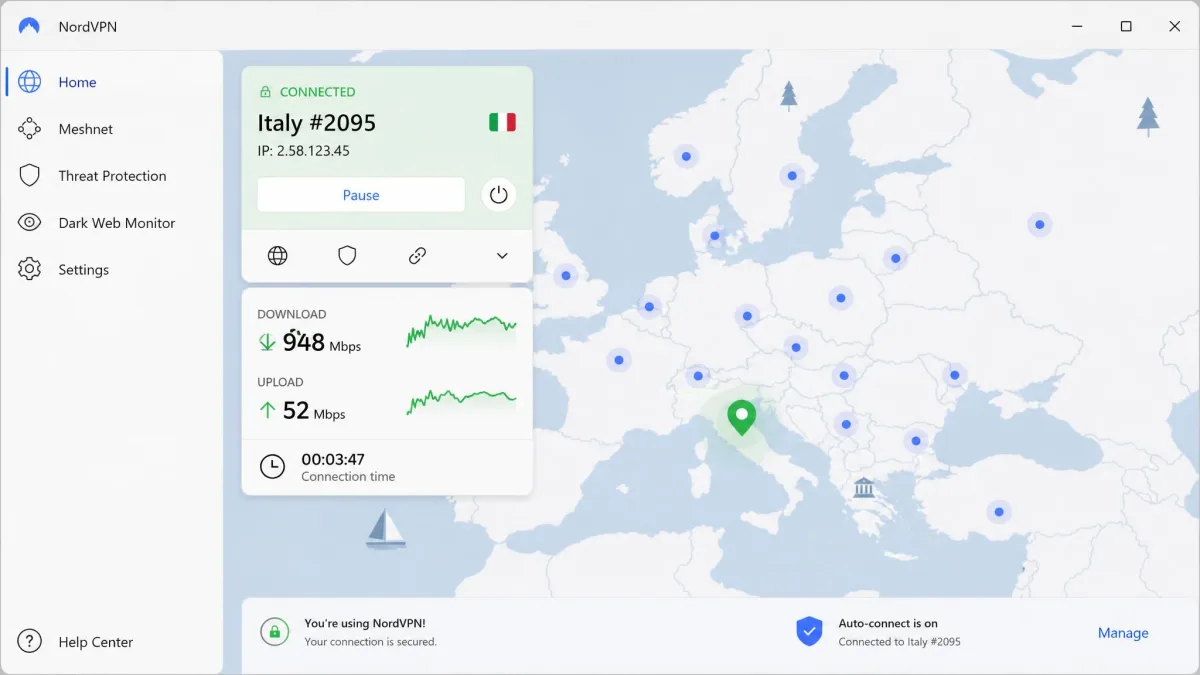
Task: Click 'Your connection is secured.' text
Action: 370,642
